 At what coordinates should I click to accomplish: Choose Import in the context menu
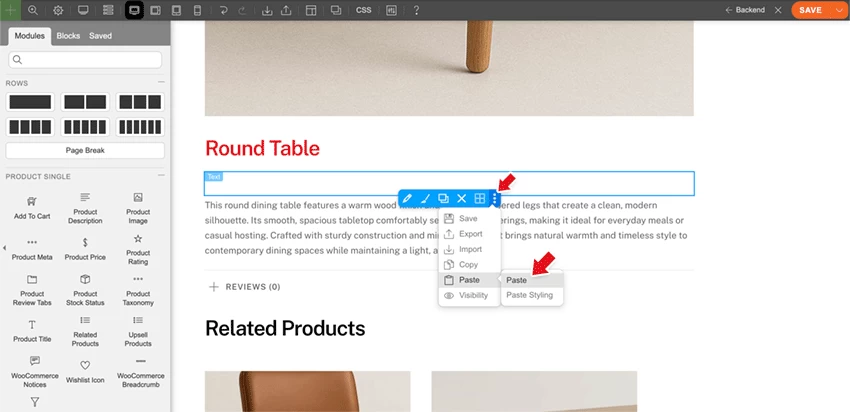(x=469, y=249)
